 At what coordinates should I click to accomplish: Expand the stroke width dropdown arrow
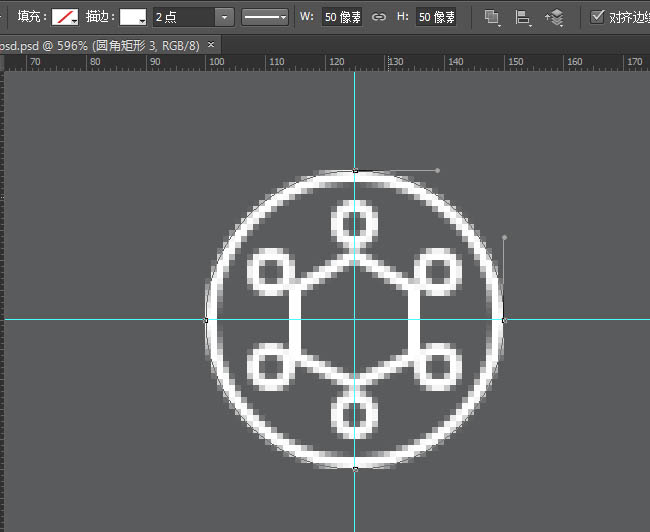(x=224, y=17)
